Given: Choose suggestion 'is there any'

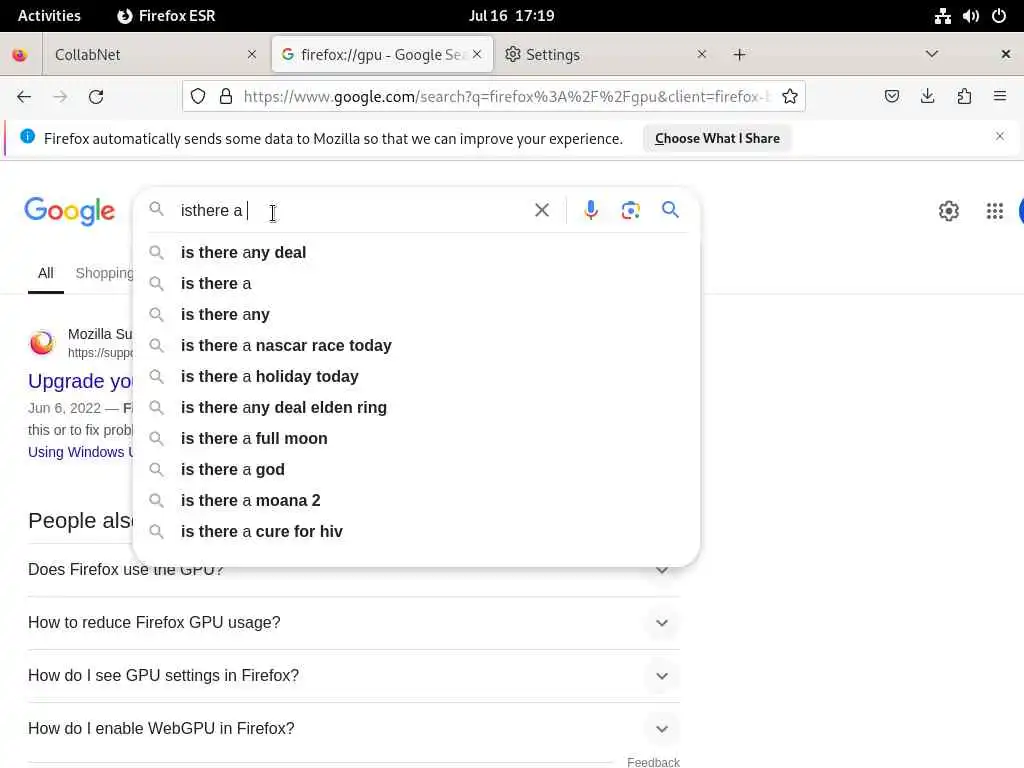Looking at the screenshot, I should pos(416,314).
